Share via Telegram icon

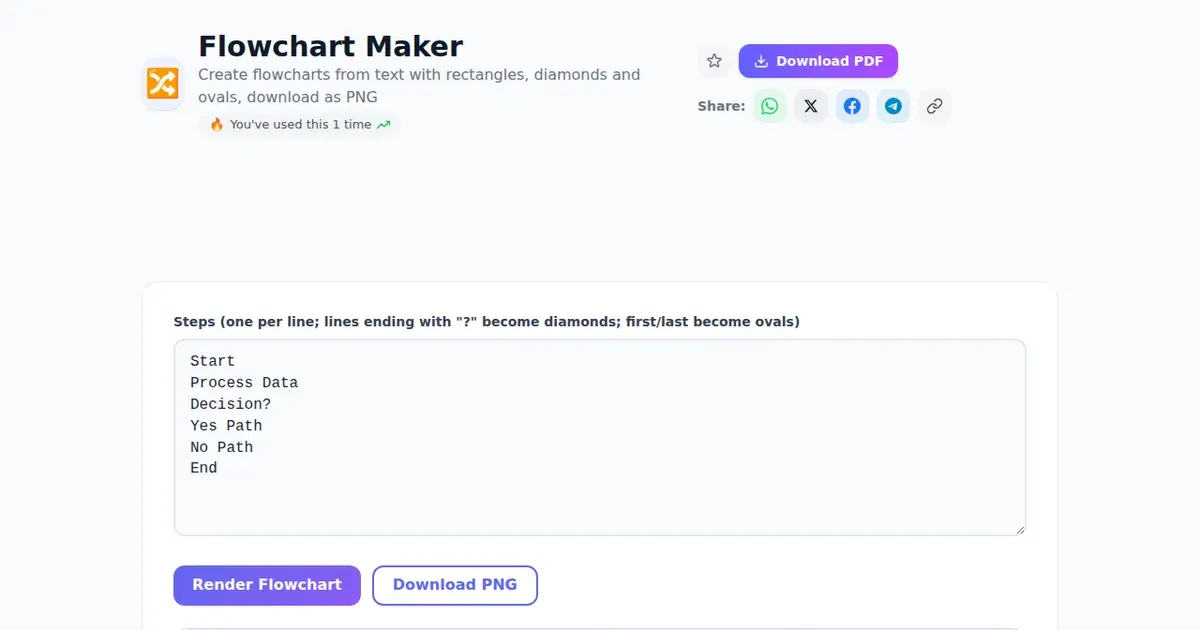pos(893,106)
